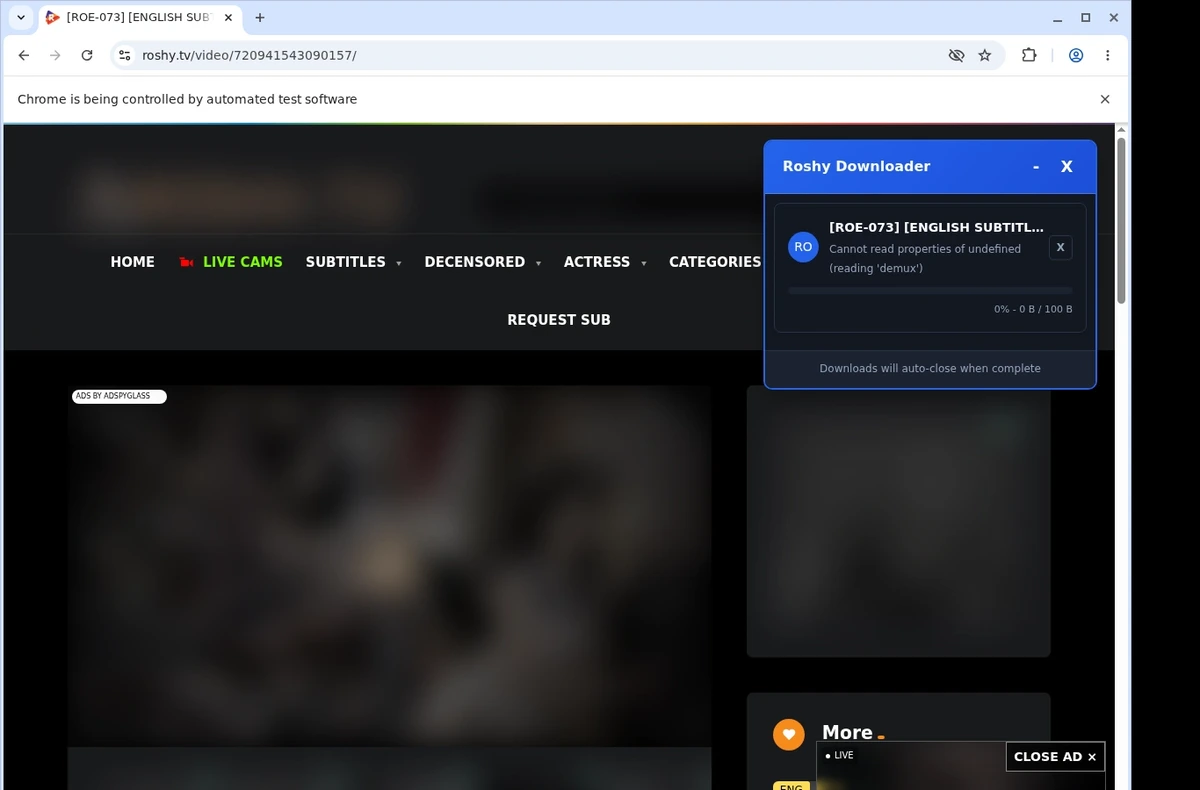This screenshot has width=1200, height=790.
Task: Click the sidebar blurred thumbnail image
Action: [x=899, y=521]
